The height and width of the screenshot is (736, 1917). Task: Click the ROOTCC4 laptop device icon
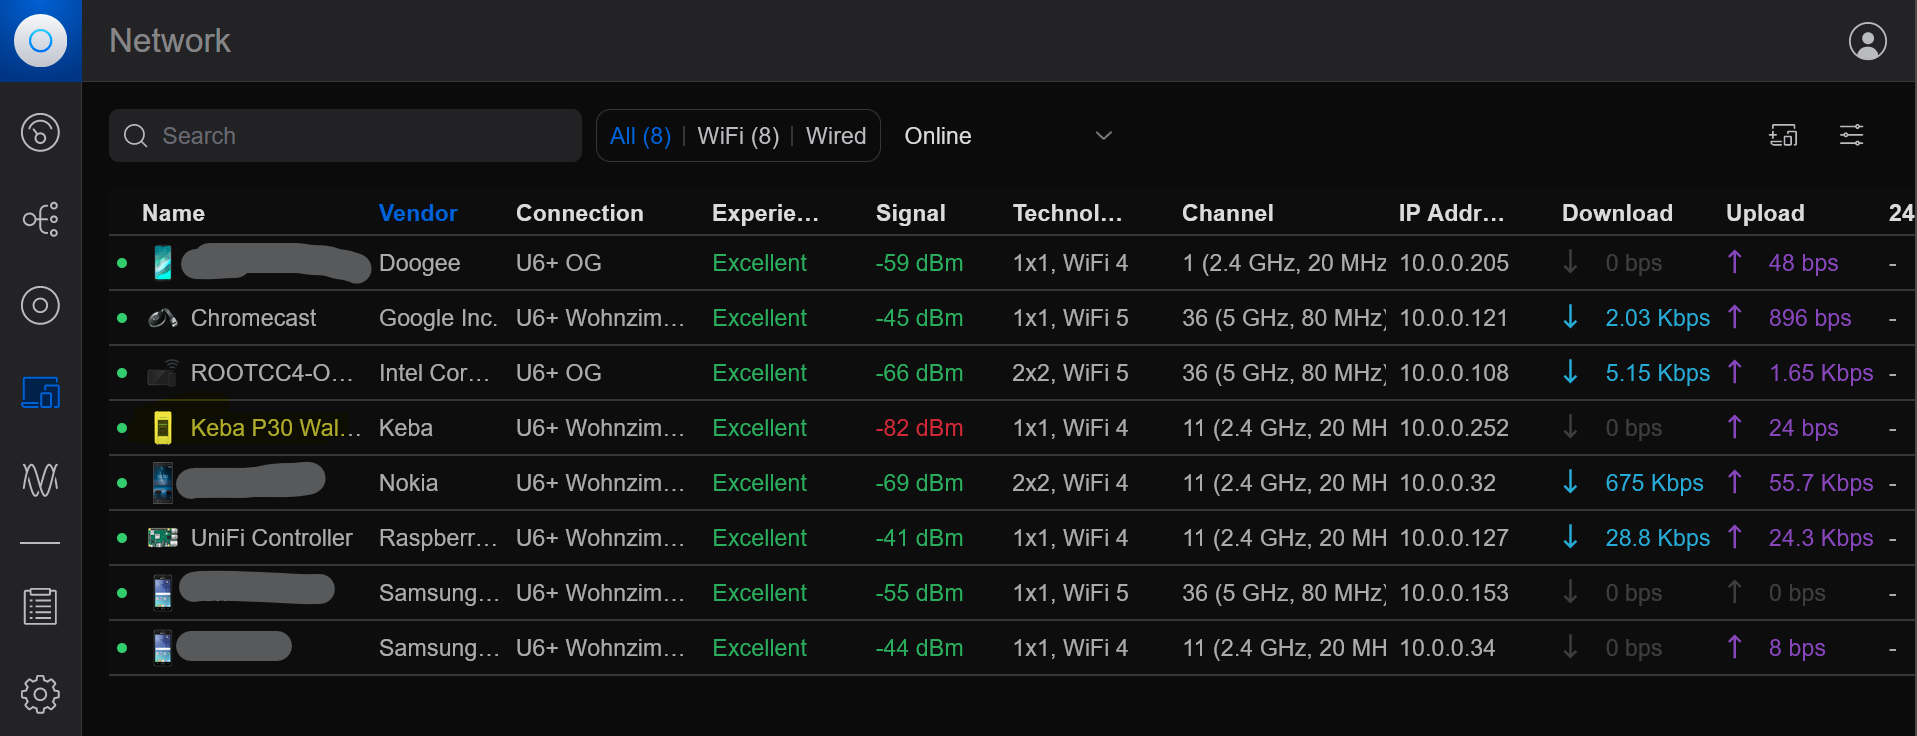(163, 373)
